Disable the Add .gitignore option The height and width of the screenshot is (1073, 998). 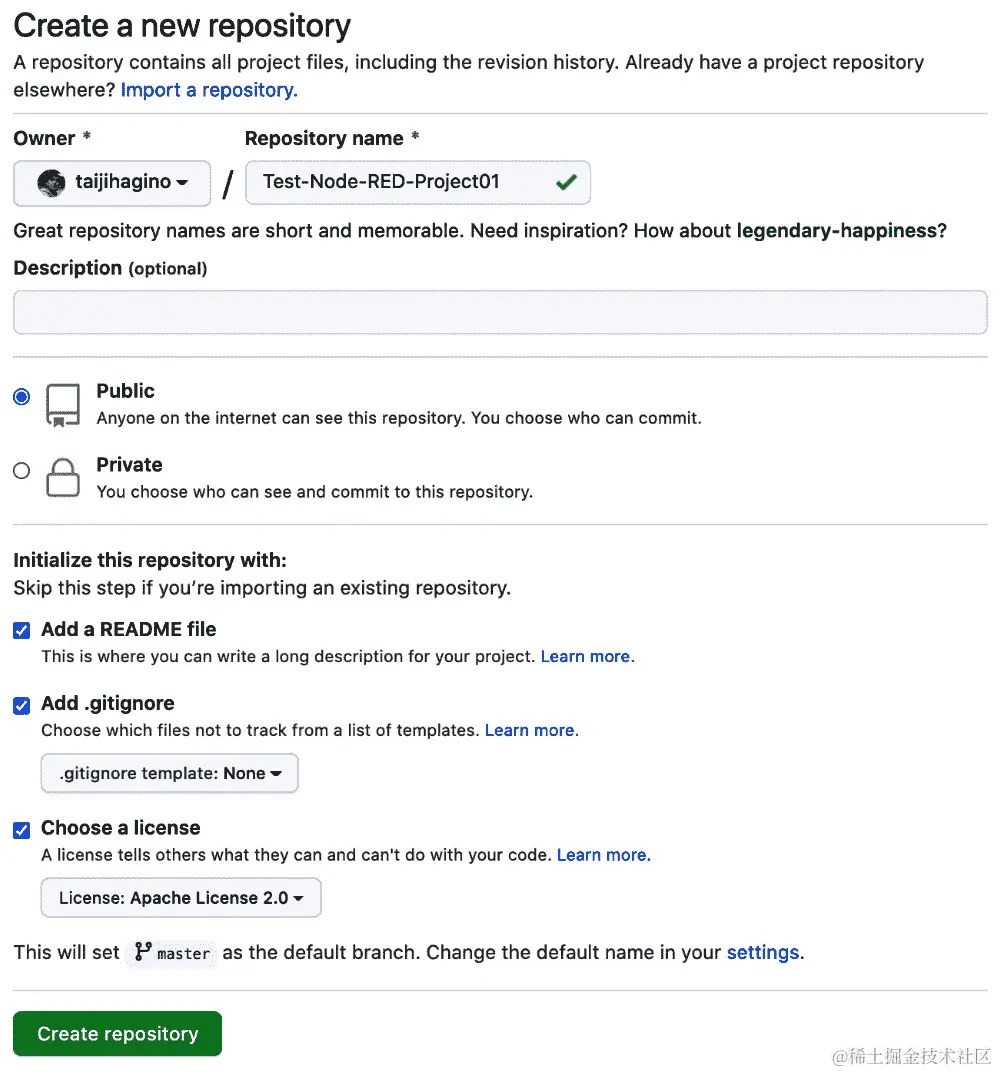pos(21,705)
